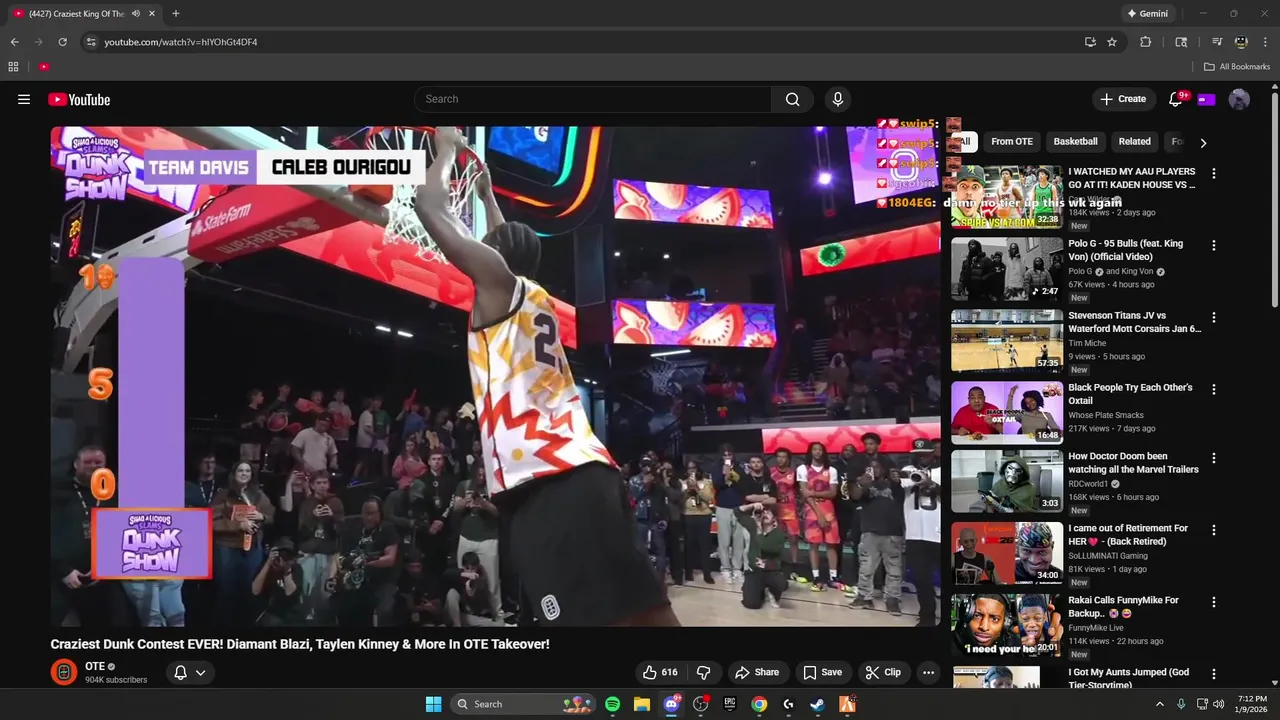
Task: Open the Gemini button in Chrome
Action: click(1148, 14)
